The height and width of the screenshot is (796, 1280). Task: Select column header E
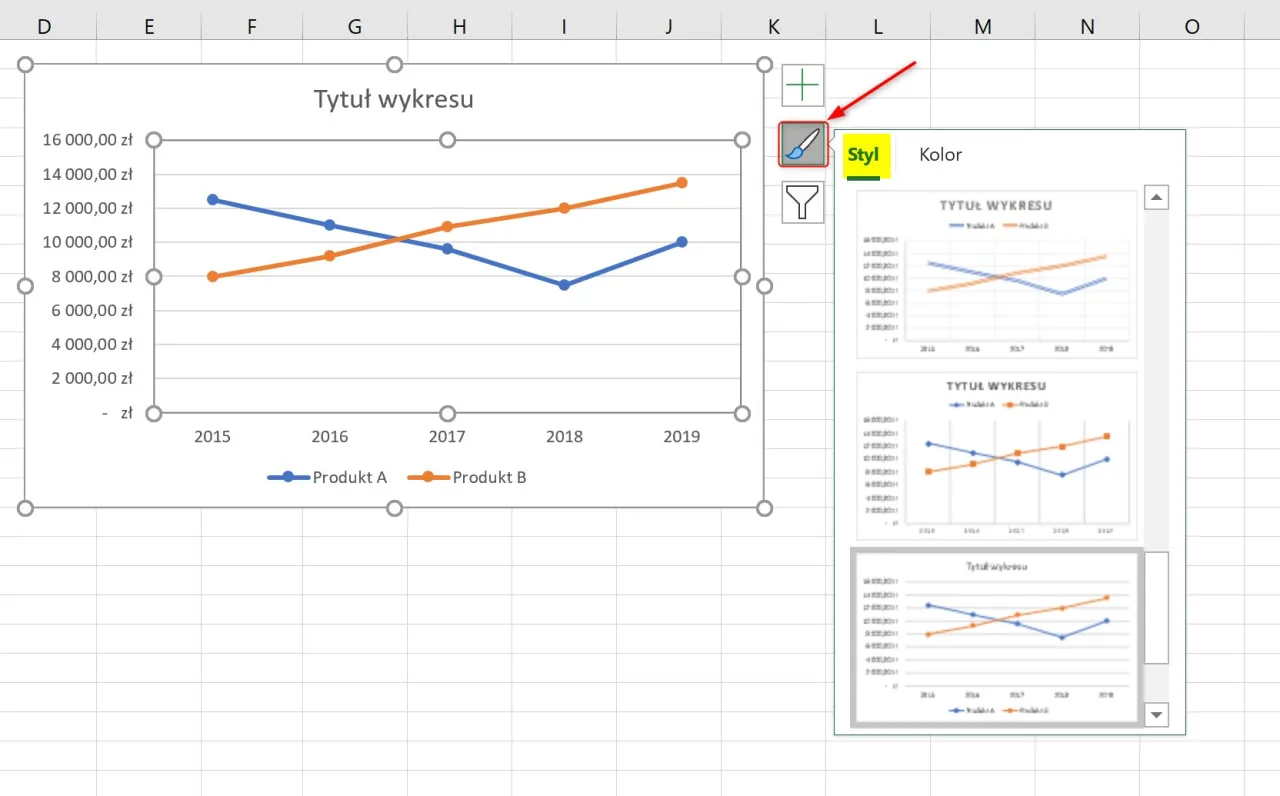click(x=149, y=27)
